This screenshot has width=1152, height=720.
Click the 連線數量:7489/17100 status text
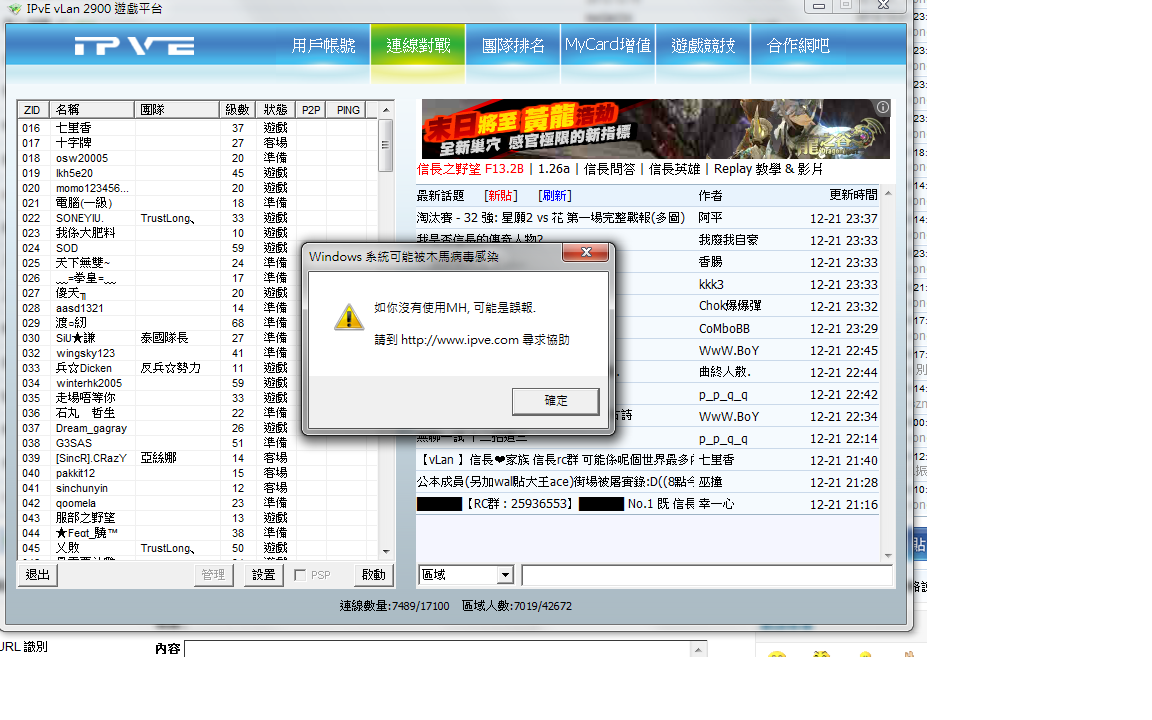395,606
